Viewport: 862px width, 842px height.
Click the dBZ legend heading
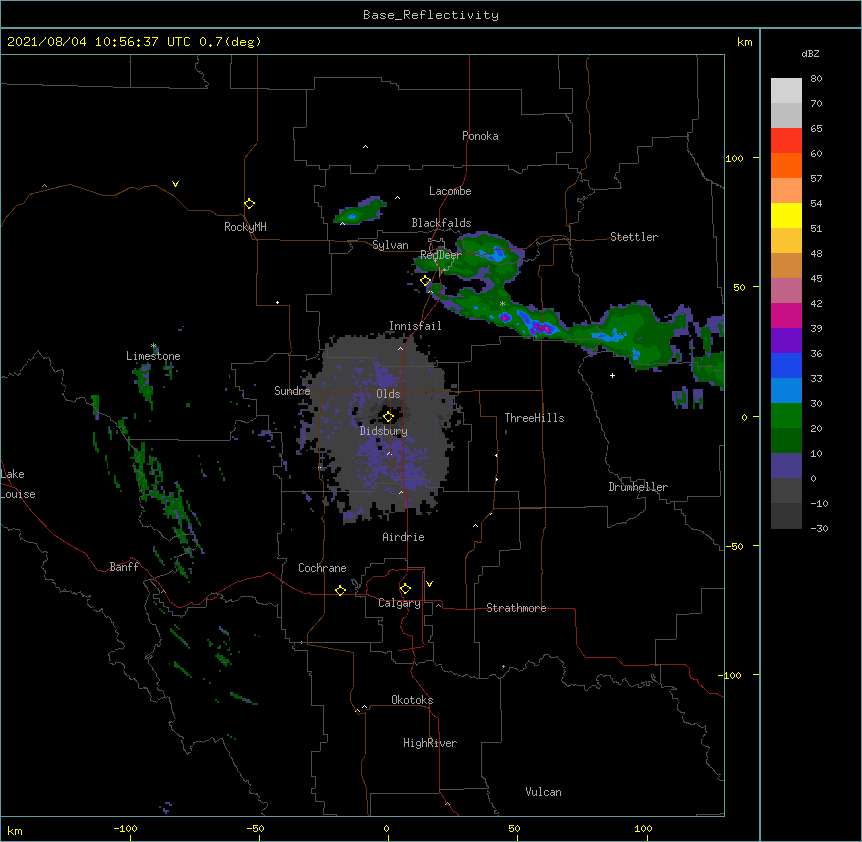[x=810, y=54]
